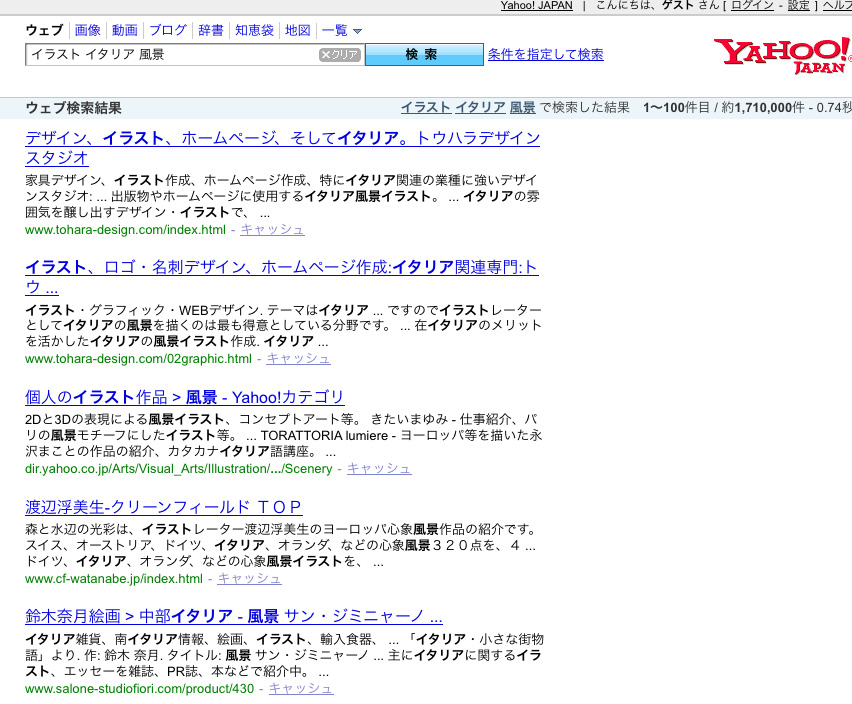
Task: Open 鈴木奈月絵画 中部イタリア result title
Action: (234, 616)
